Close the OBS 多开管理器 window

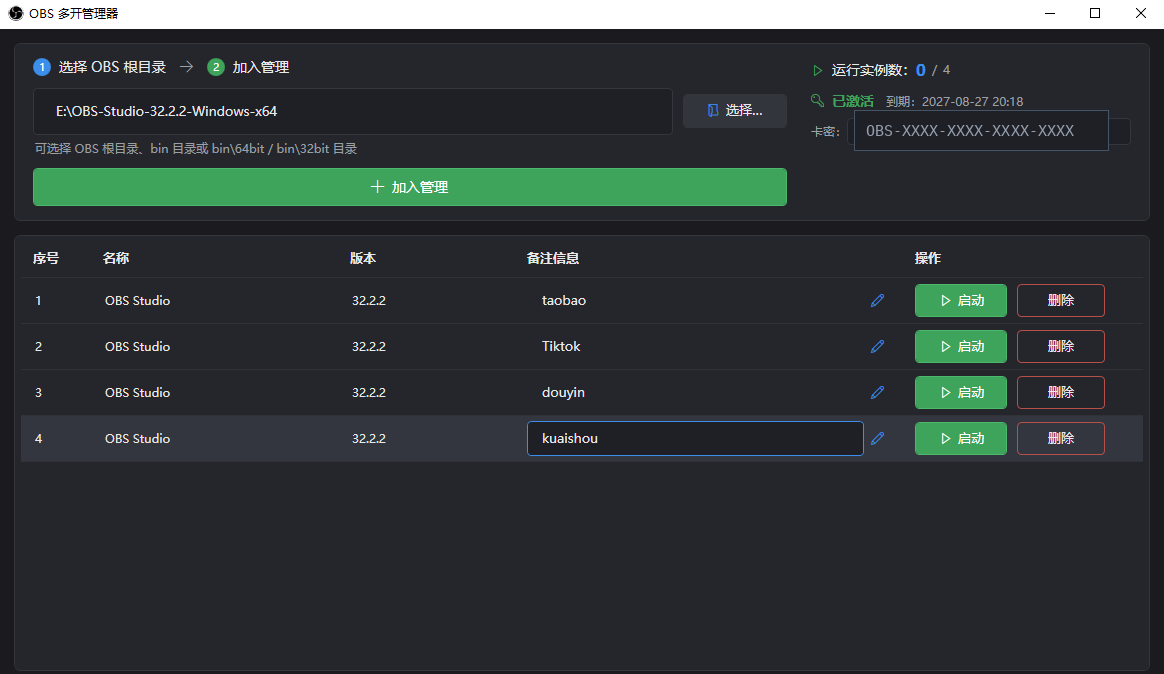[1141, 13]
